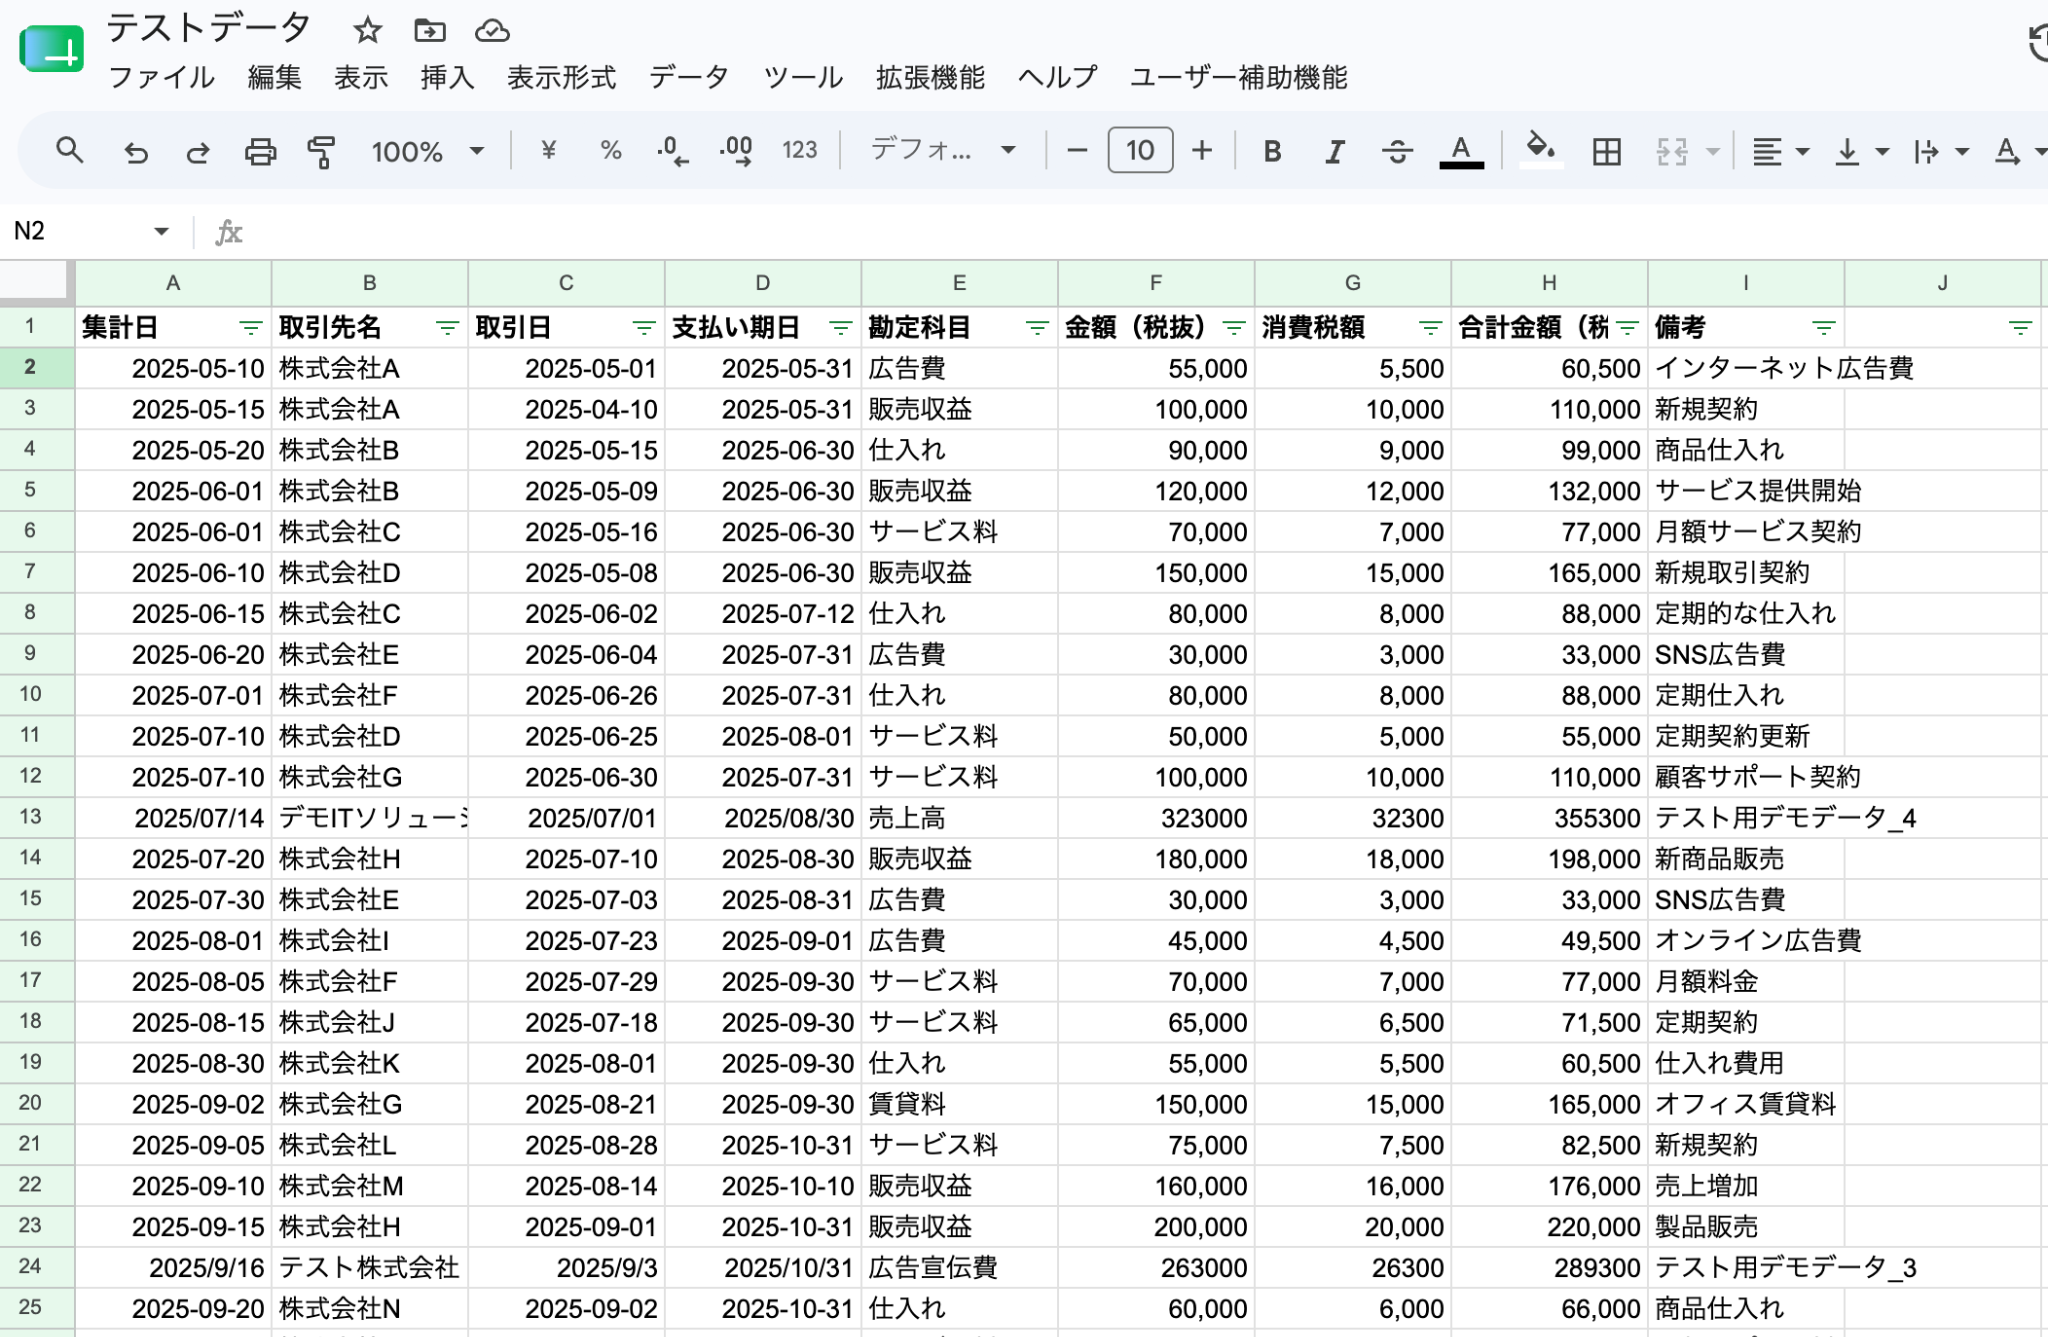Select row 13 header
Viewport: 2048px width, 1337px height.
coord(30,817)
